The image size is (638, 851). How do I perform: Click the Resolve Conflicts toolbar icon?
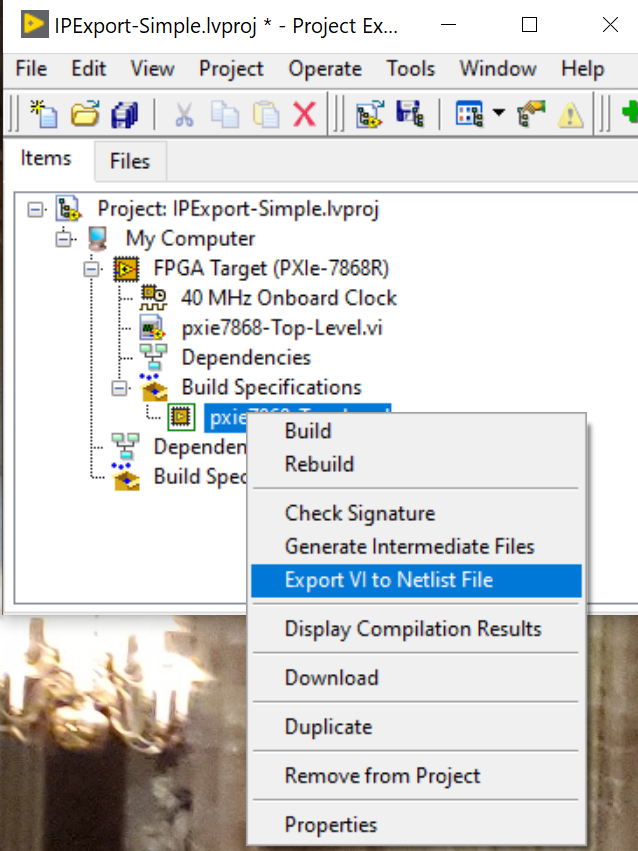531,114
